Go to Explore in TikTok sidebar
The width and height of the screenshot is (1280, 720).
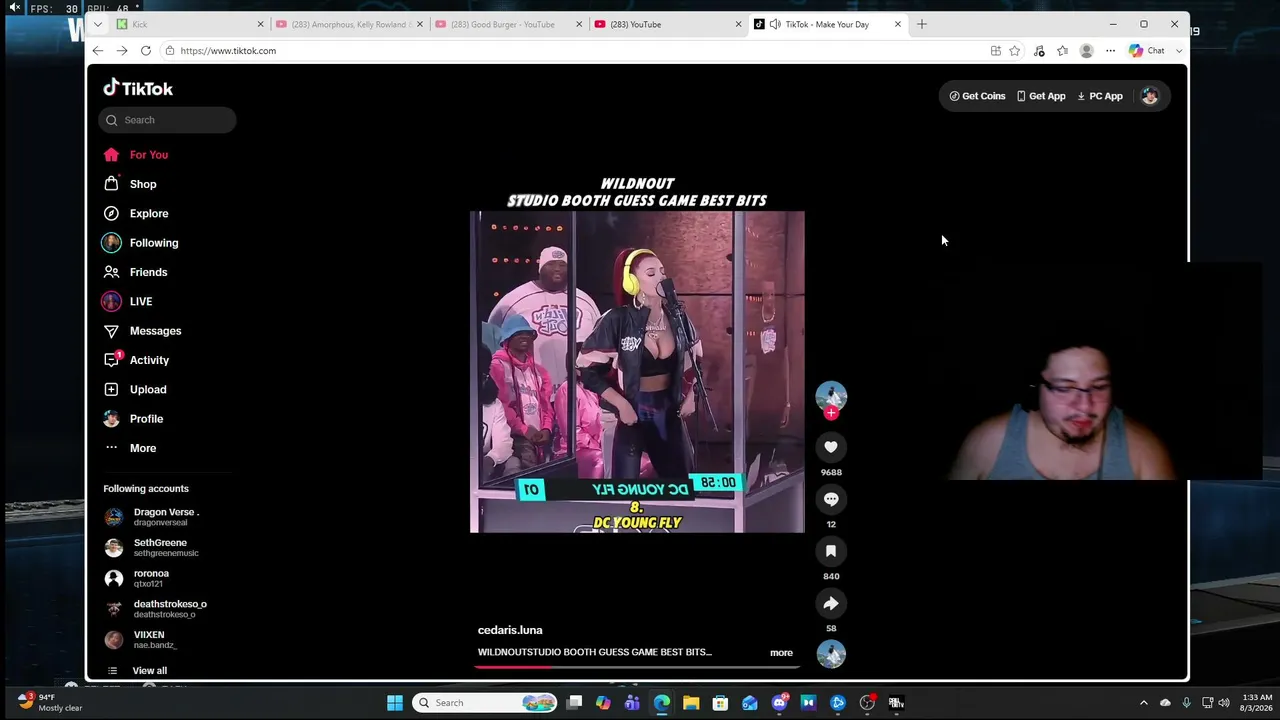(x=136, y=213)
